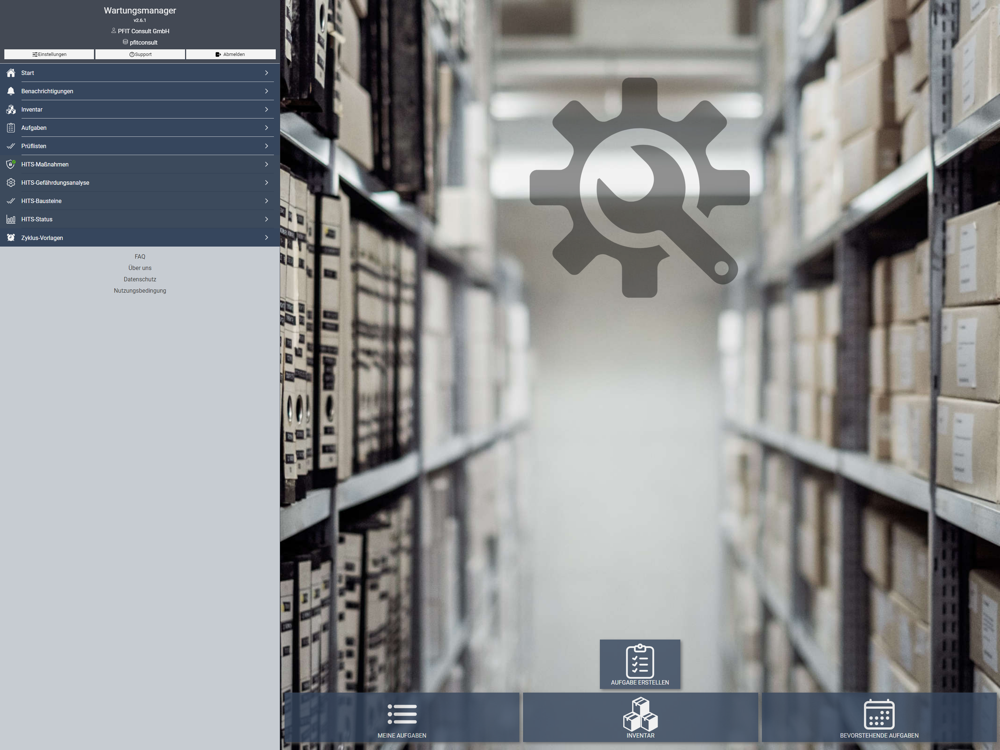The height and width of the screenshot is (750, 1000).
Task: Click the clipboard icon next to Aufgaben
Action: (x=11, y=128)
